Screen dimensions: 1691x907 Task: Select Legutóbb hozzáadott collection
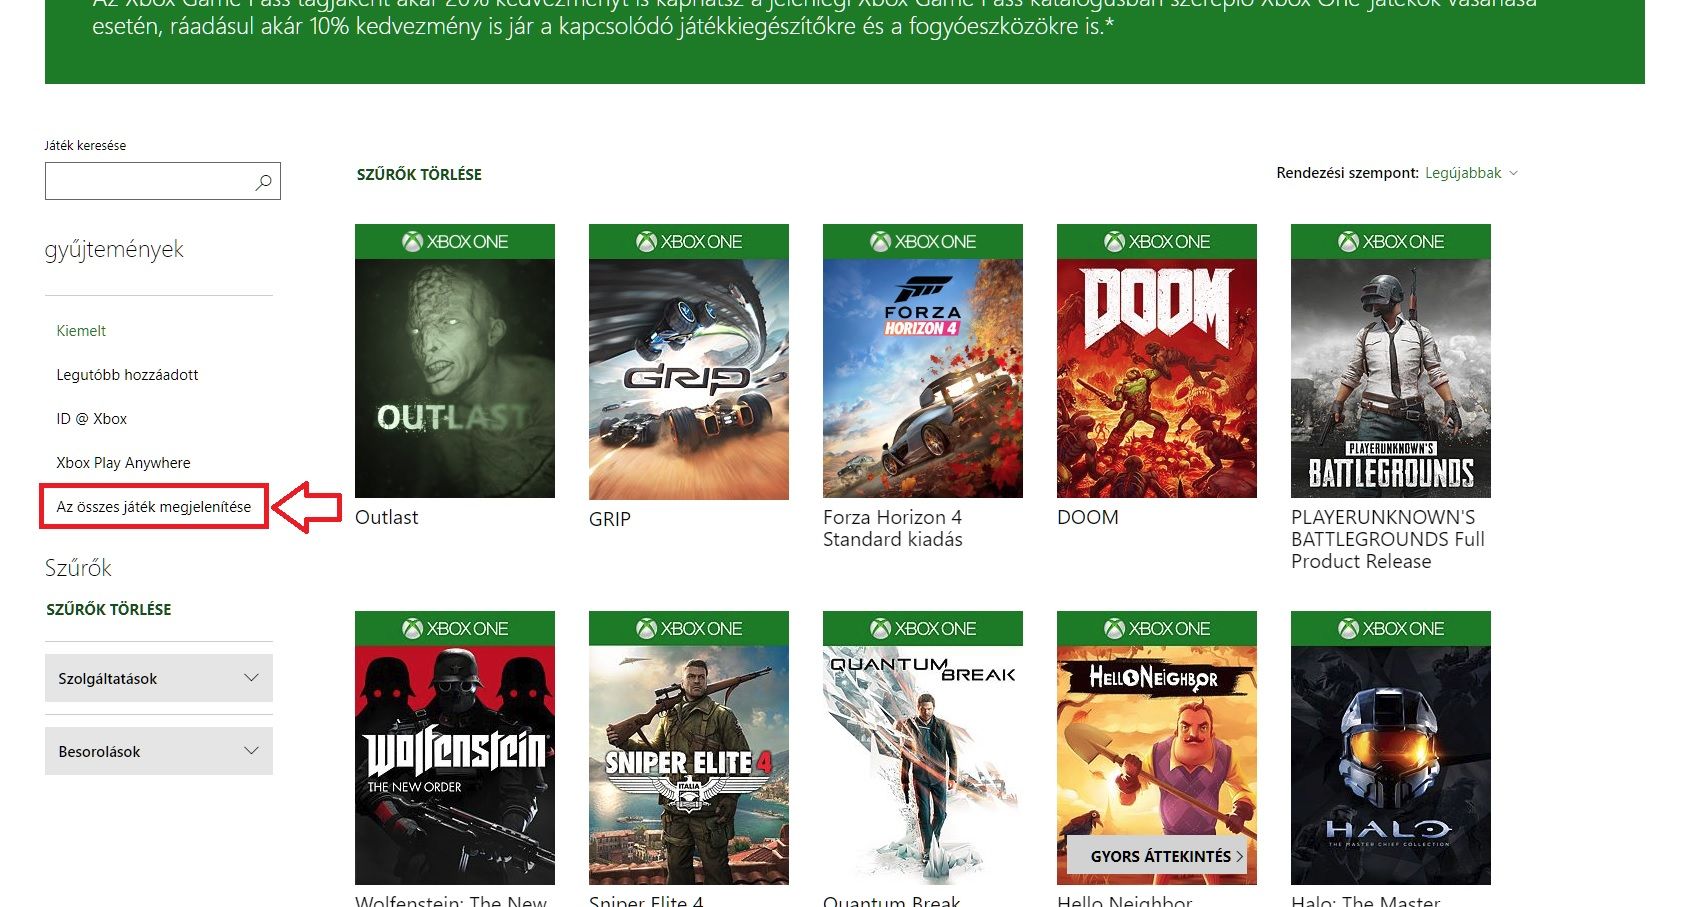(x=127, y=375)
